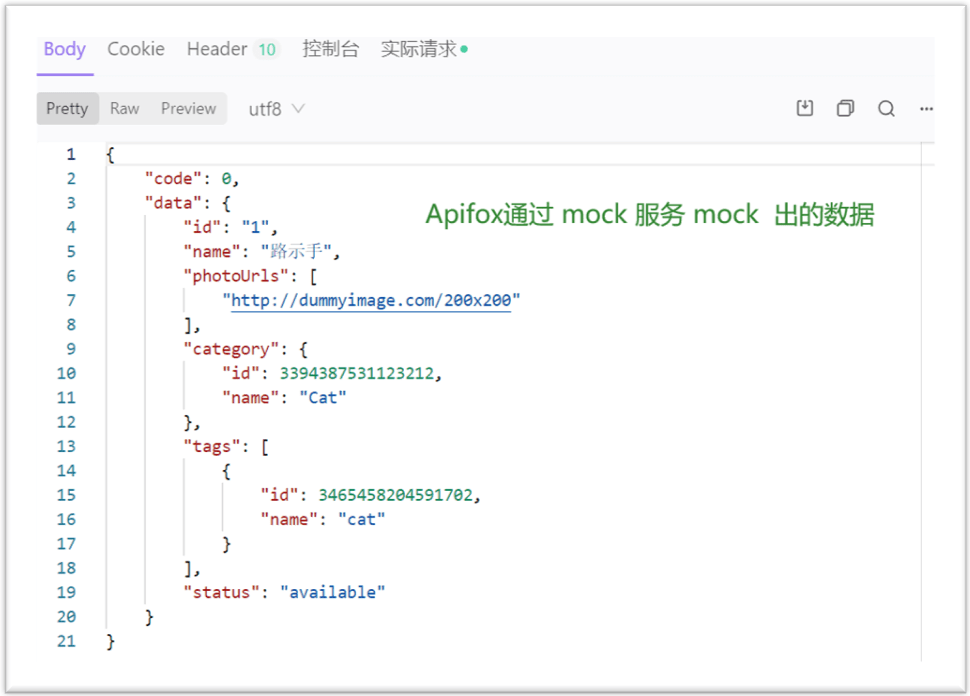
Task: Click the download response icon
Action: 805,108
